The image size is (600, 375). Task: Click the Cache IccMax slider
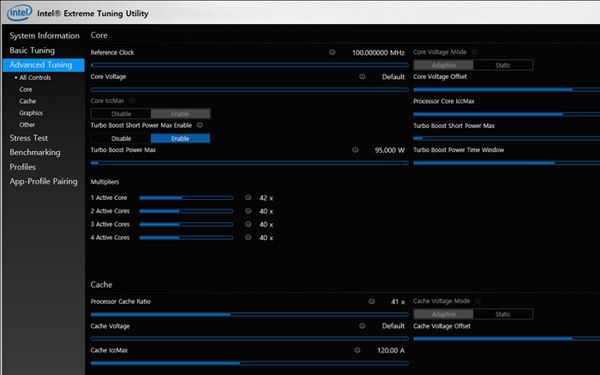tap(249, 363)
